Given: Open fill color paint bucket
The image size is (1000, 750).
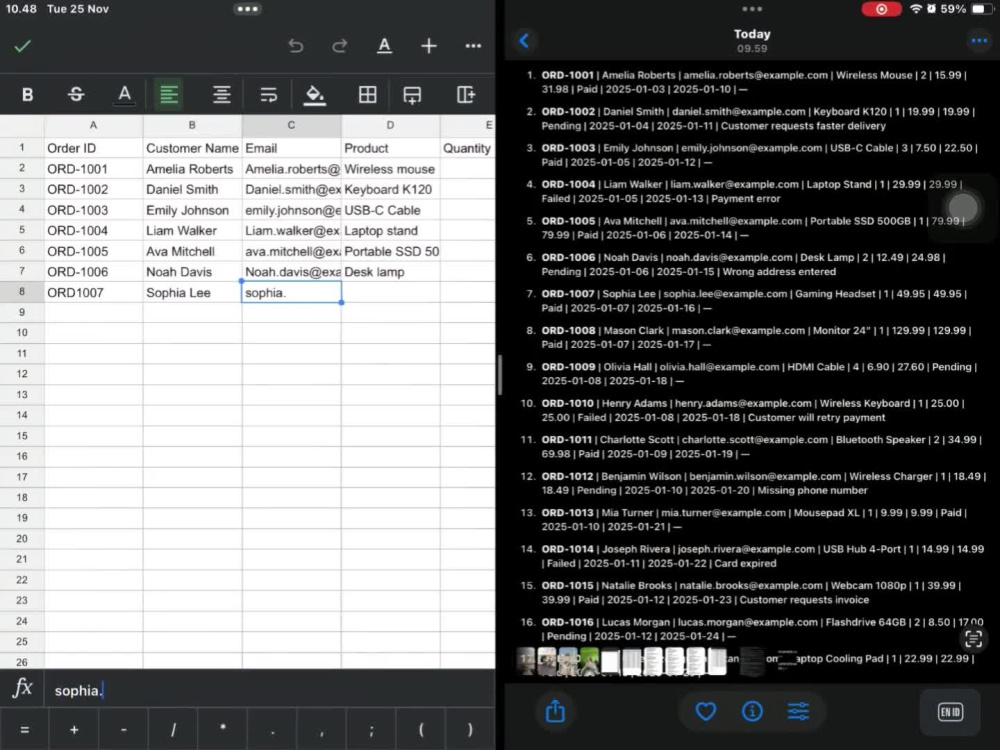Looking at the screenshot, I should point(314,95).
